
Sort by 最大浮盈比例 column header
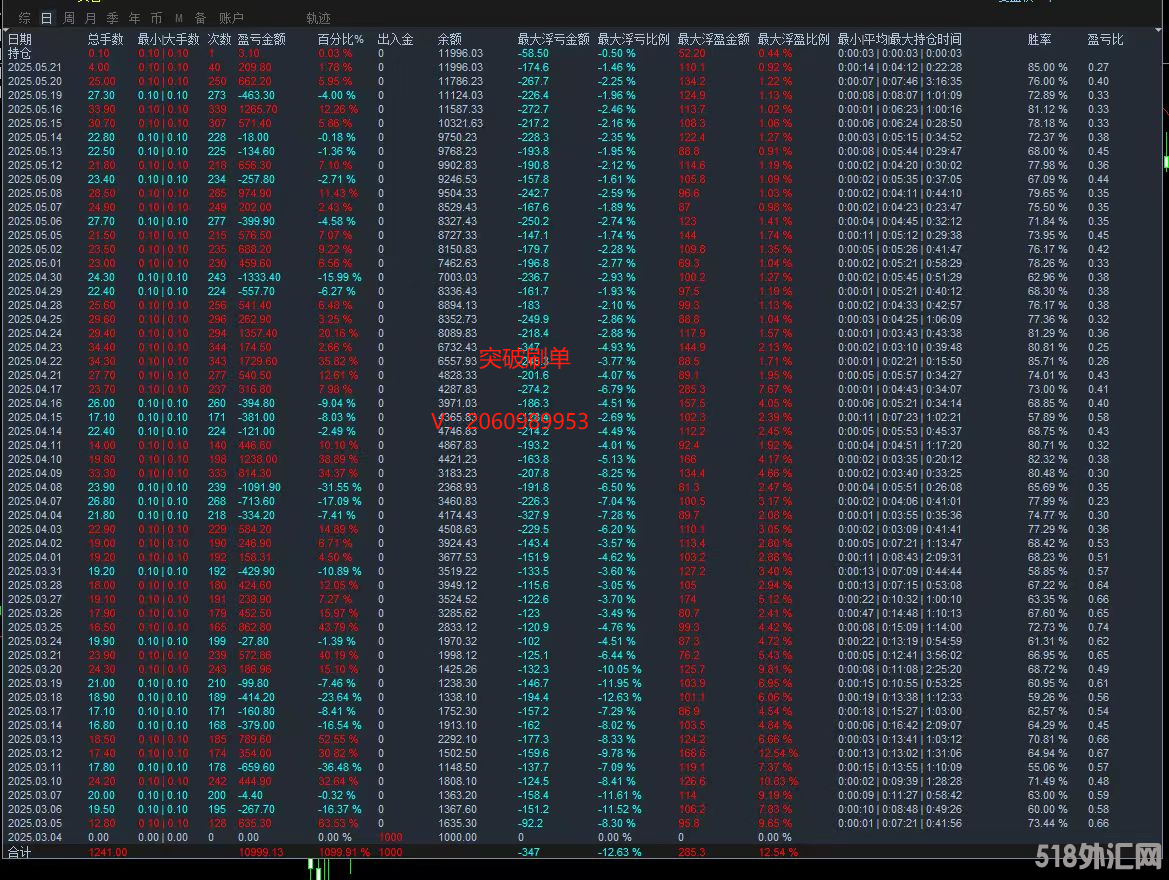click(x=793, y=39)
